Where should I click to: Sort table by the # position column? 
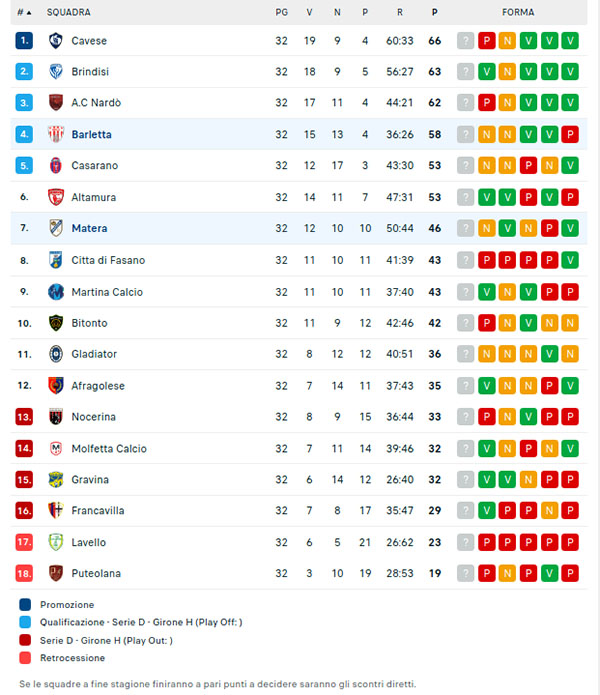(x=24, y=12)
